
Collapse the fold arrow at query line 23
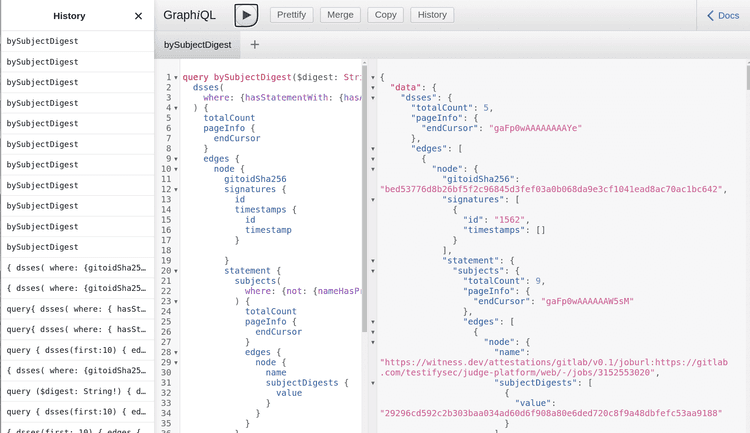pyautogui.click(x=176, y=301)
